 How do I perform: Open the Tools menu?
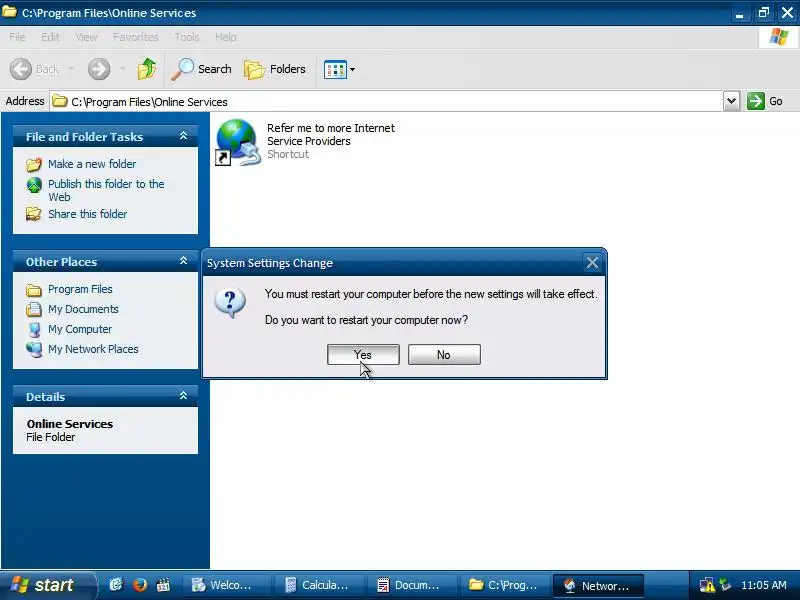(x=187, y=37)
